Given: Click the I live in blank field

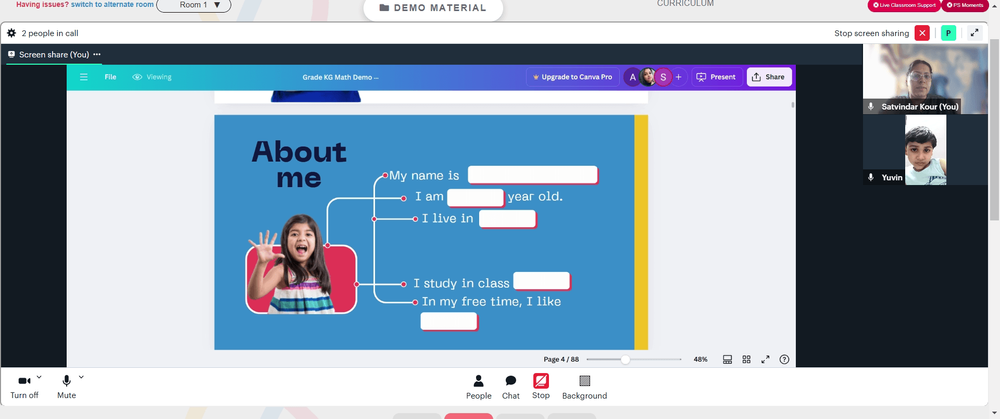Looking at the screenshot, I should click(508, 219).
